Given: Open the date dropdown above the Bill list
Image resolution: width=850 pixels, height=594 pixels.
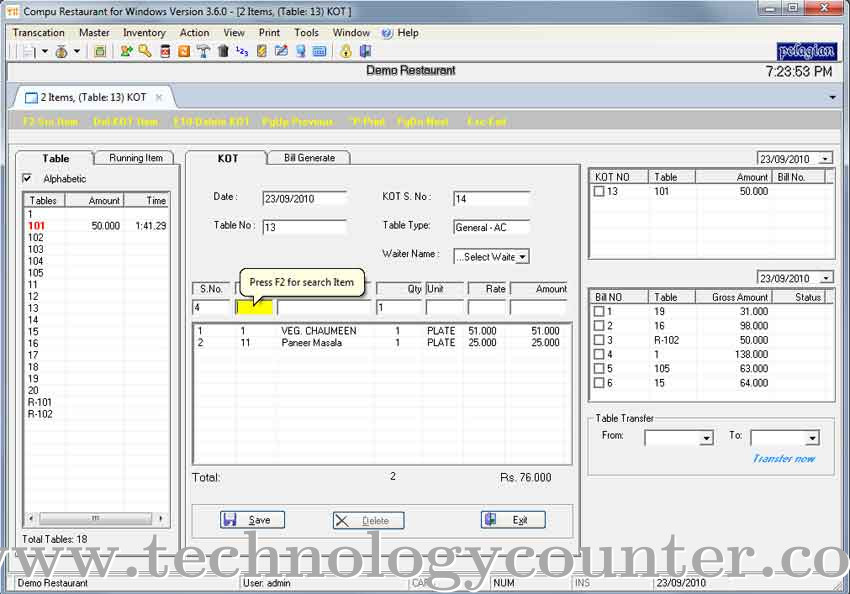Looking at the screenshot, I should click(826, 278).
